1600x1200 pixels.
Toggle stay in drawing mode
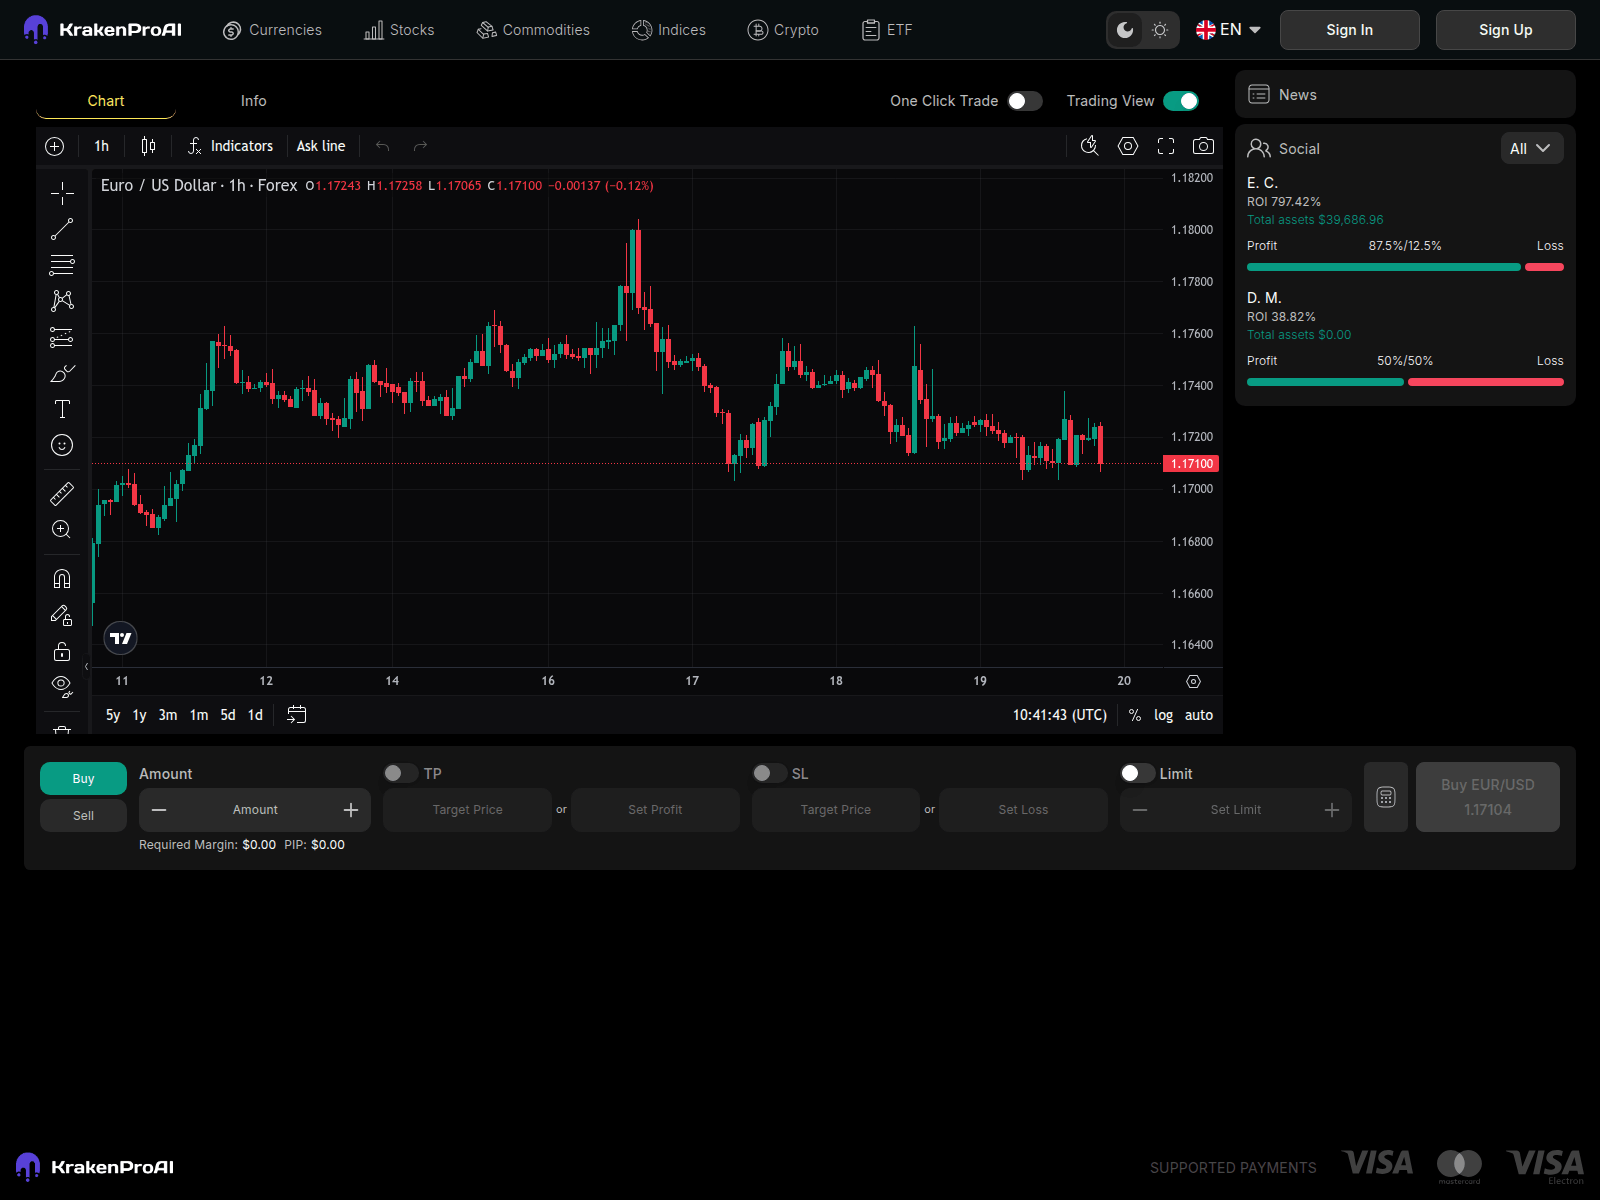[x=62, y=615]
